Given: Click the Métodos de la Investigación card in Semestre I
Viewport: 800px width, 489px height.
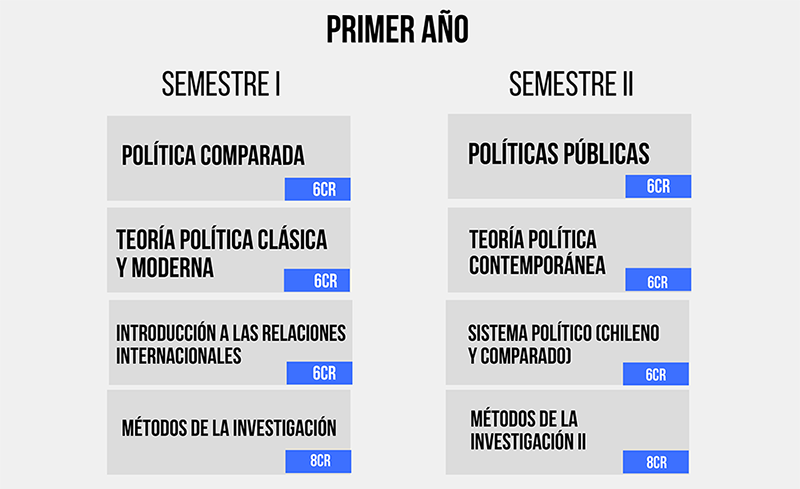Looking at the screenshot, I should [229, 428].
